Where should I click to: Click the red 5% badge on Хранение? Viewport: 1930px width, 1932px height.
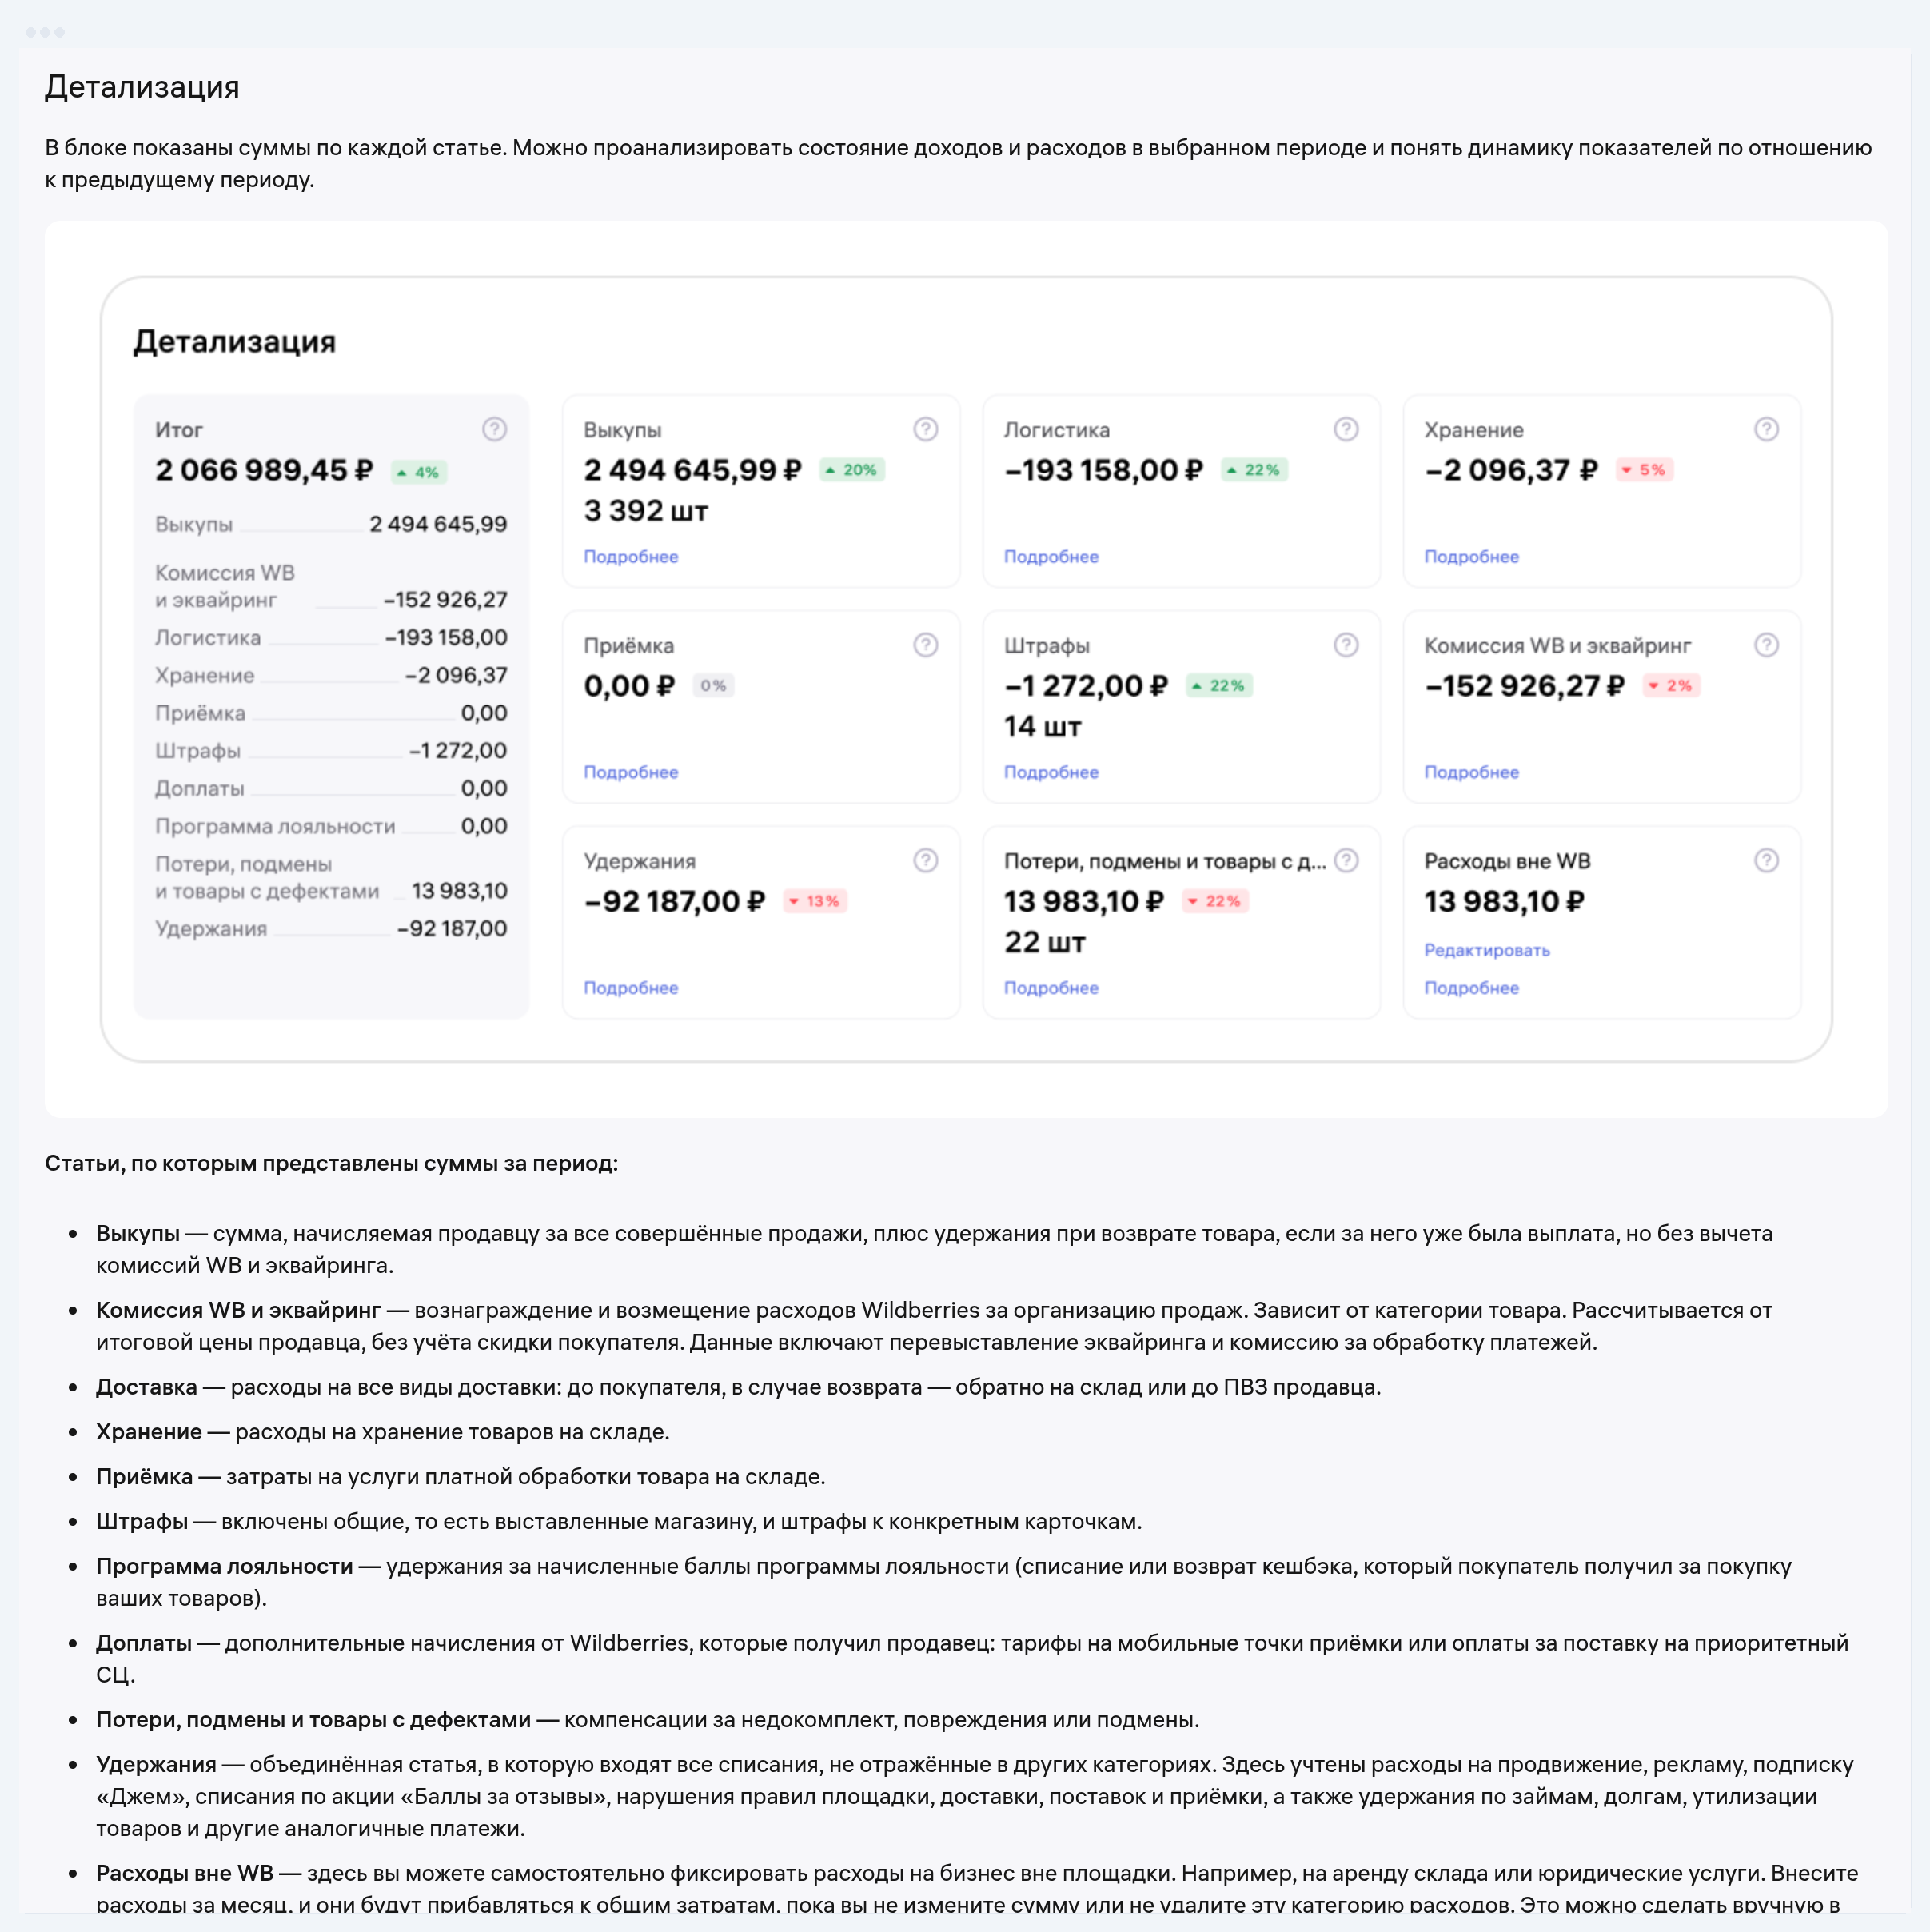(1644, 470)
